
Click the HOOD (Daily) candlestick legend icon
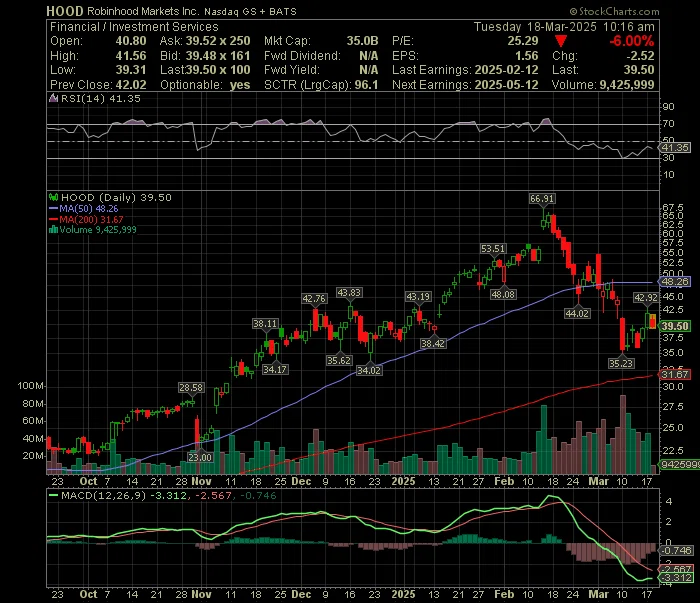pos(54,197)
